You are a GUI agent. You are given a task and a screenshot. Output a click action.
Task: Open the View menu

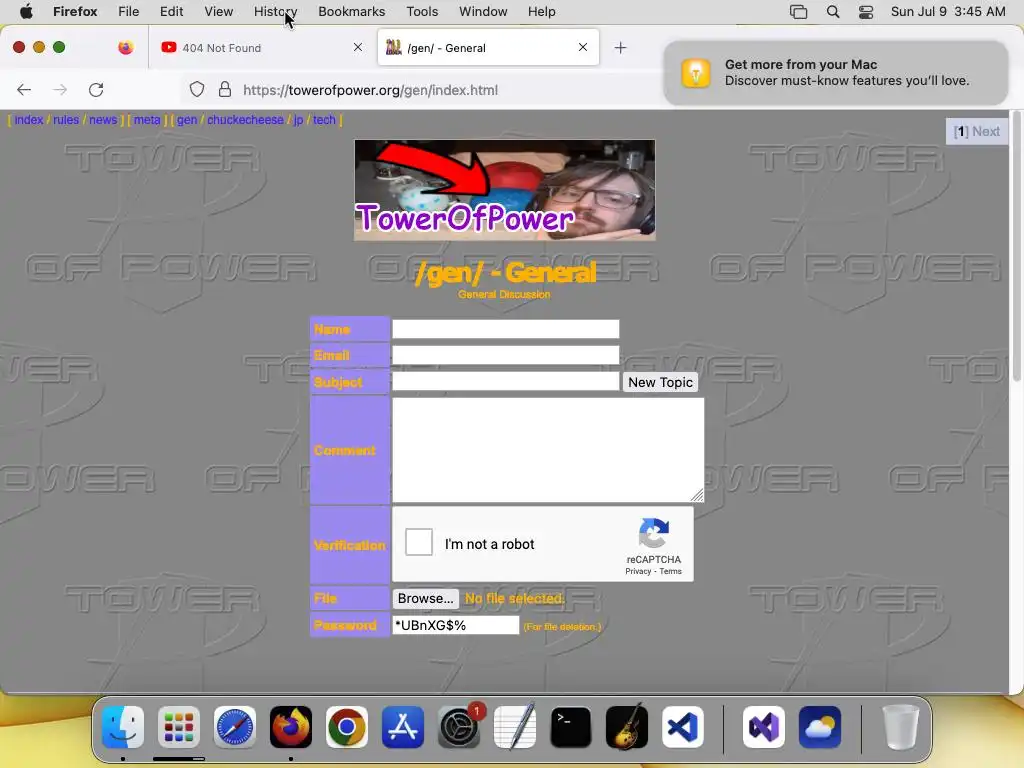click(219, 12)
